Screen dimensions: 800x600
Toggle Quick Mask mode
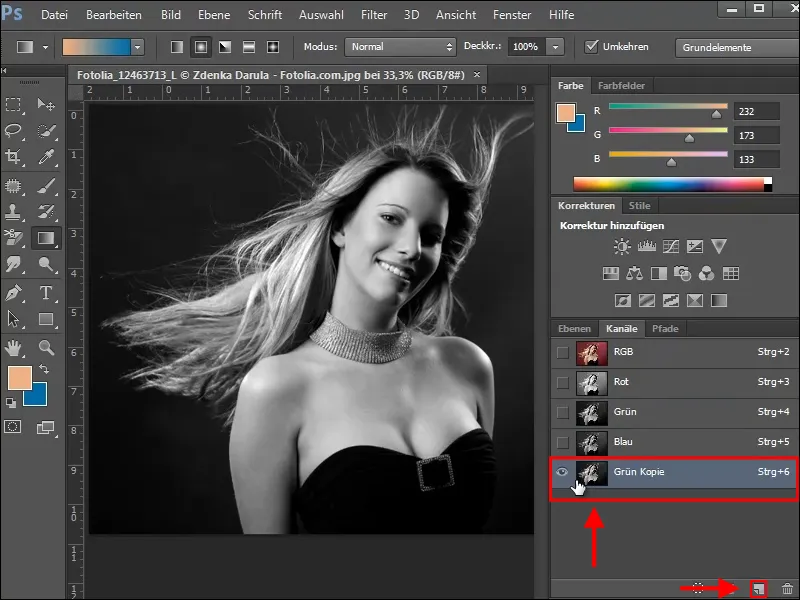click(x=13, y=427)
